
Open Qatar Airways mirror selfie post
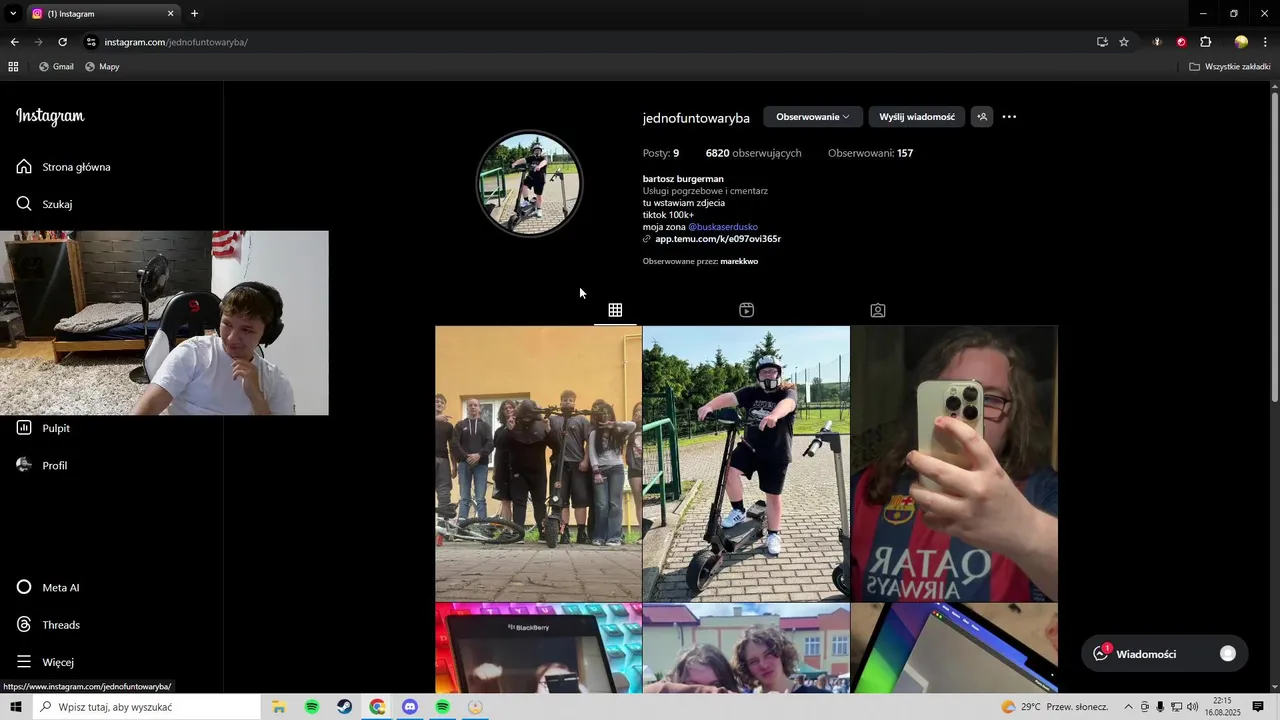pos(954,463)
